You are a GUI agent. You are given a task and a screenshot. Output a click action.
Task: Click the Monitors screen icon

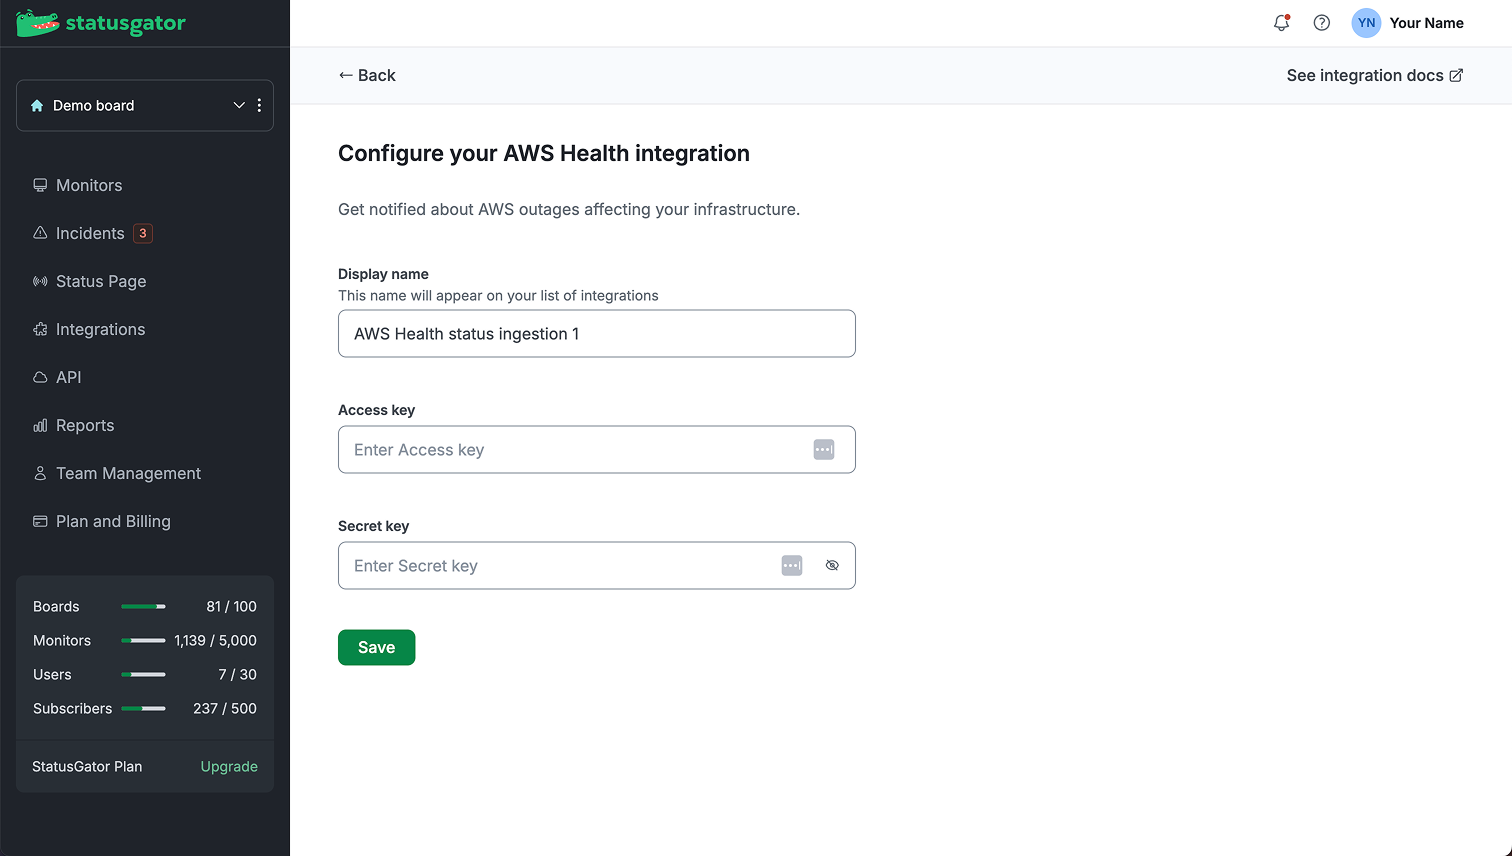pos(40,185)
